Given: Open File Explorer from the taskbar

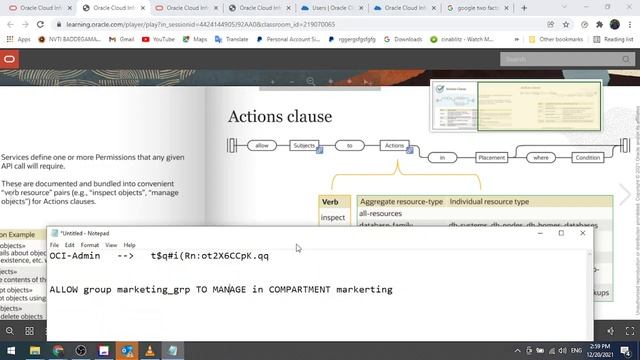Looking at the screenshot, I should pyautogui.click(x=35, y=351).
